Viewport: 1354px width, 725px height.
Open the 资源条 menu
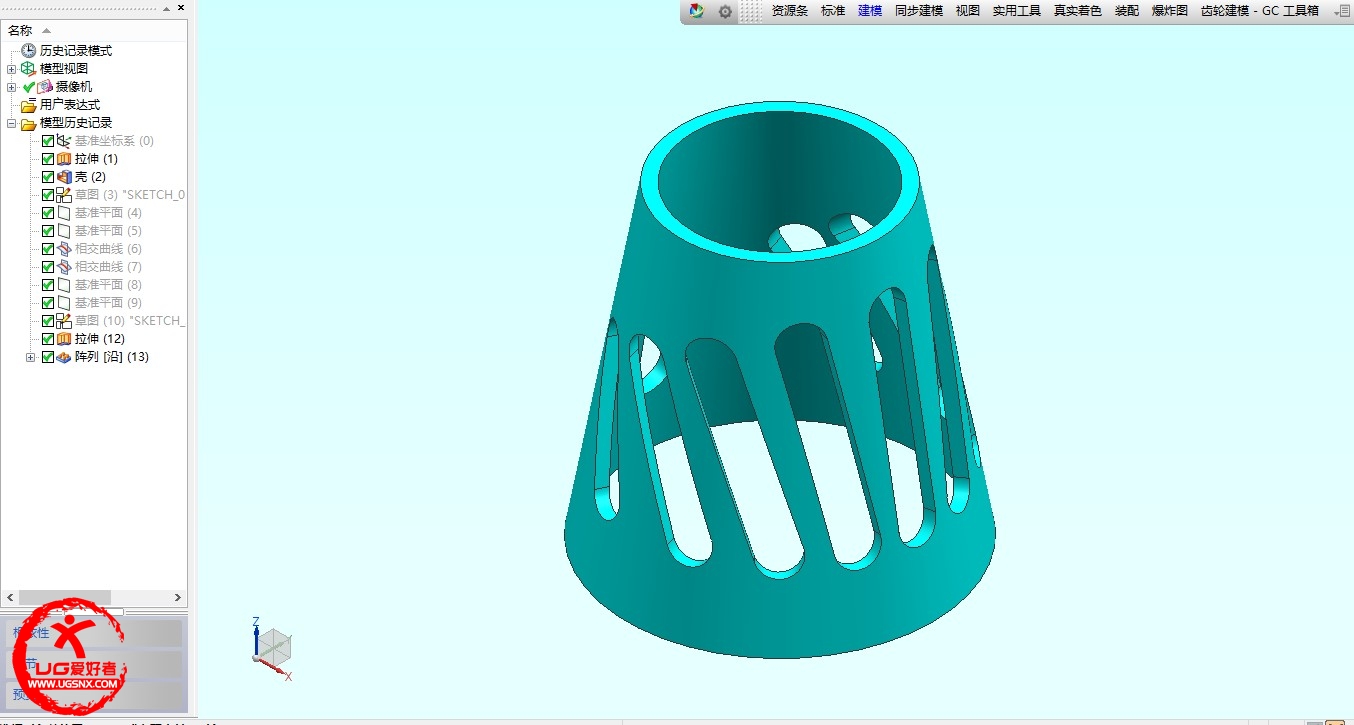coord(789,11)
